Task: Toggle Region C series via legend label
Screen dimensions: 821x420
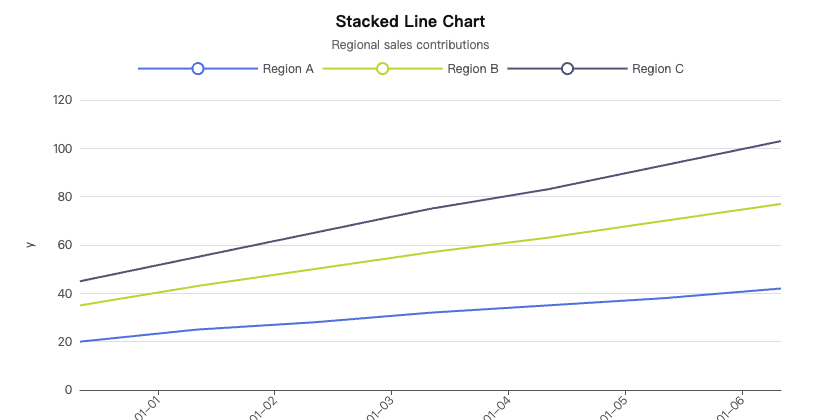Action: click(657, 69)
